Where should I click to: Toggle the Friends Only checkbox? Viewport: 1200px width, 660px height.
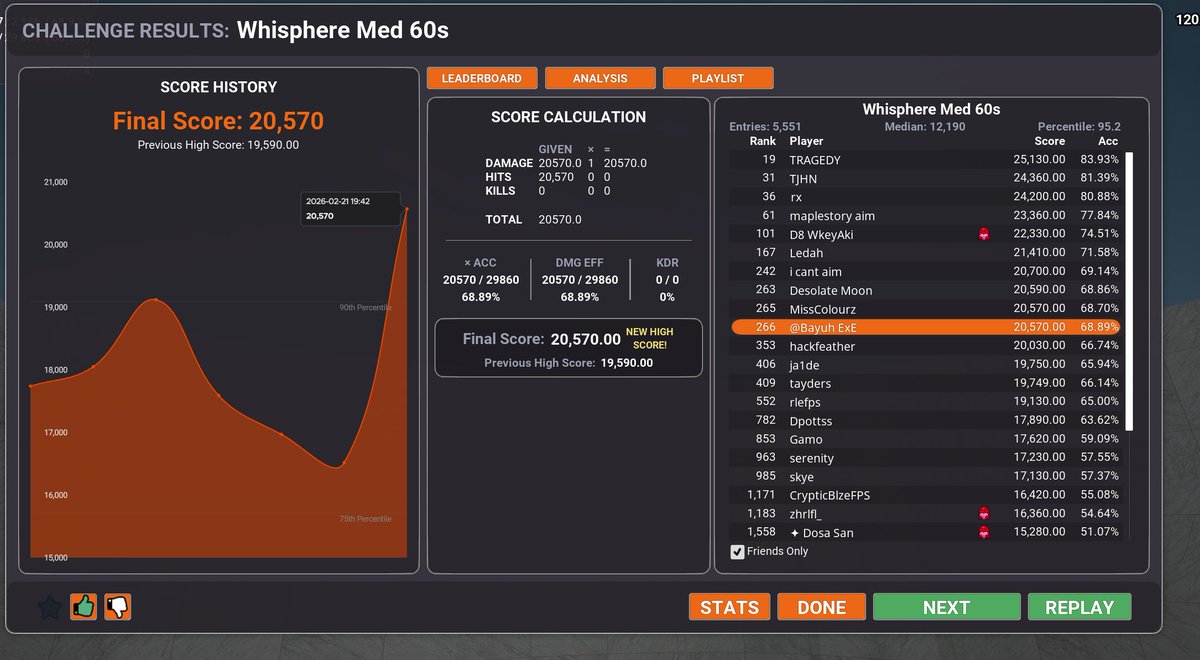738,551
